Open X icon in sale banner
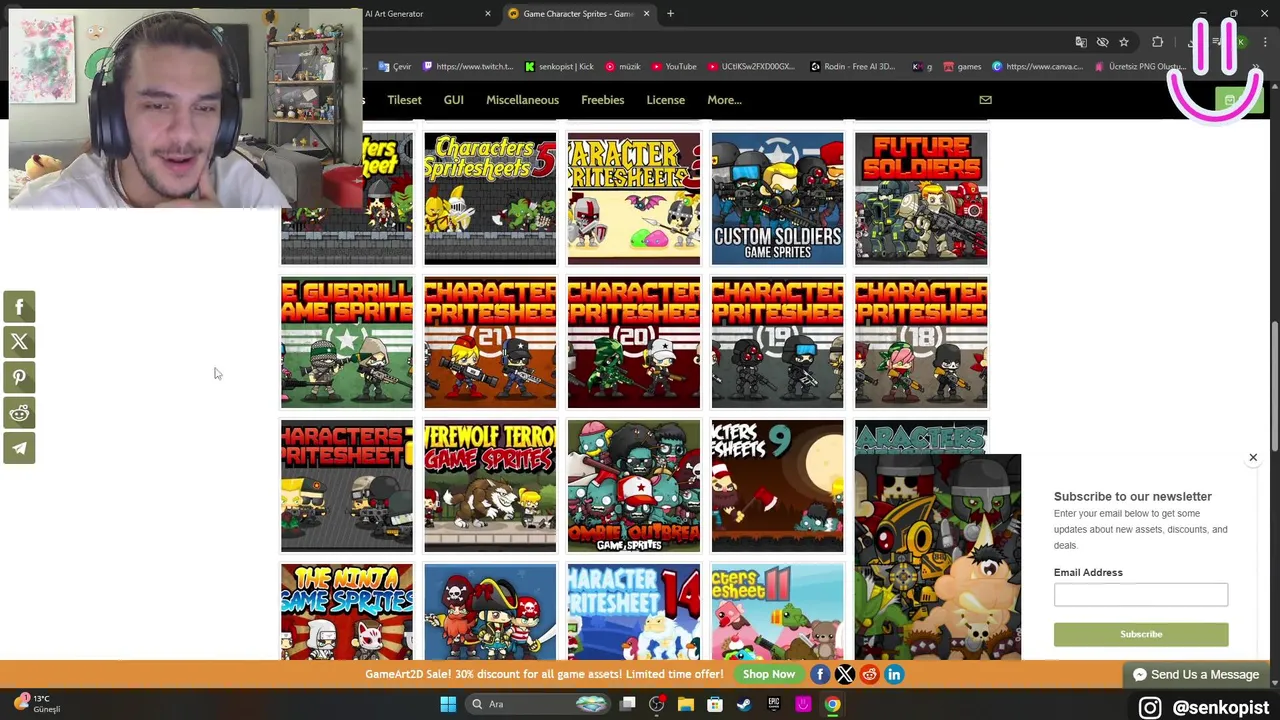The height and width of the screenshot is (720, 1280). tap(845, 674)
